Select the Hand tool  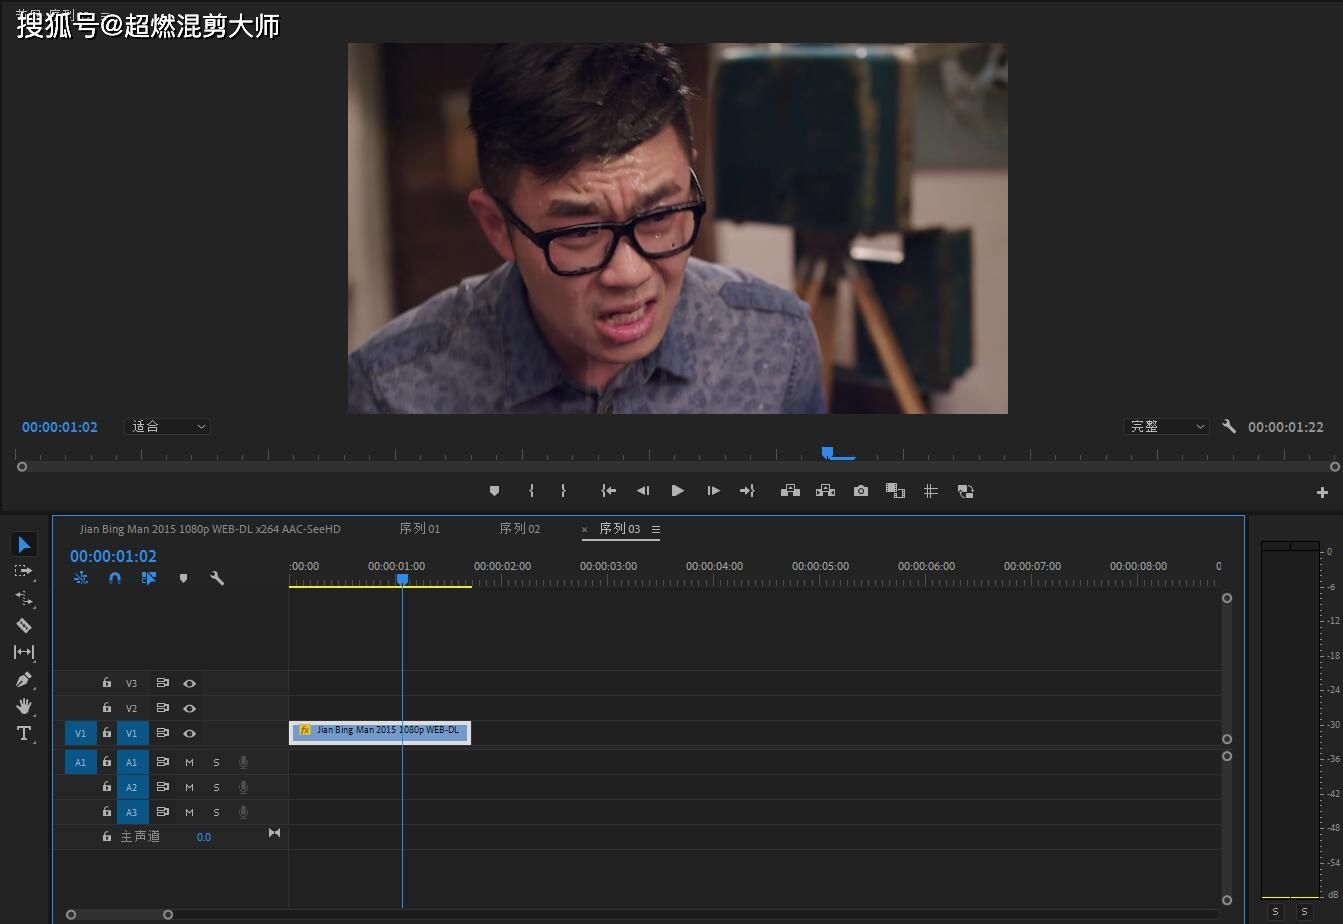[24, 706]
